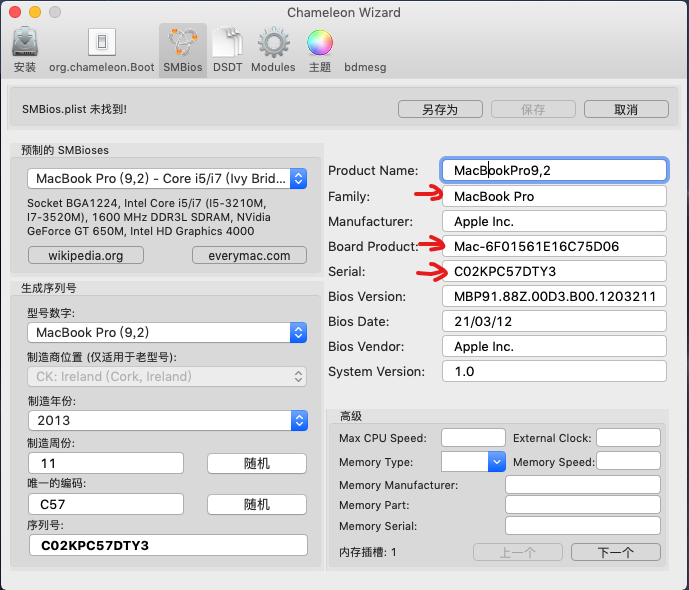Randomize the unique code with 随机
Viewport: 689px width, 590px height.
(x=257, y=504)
